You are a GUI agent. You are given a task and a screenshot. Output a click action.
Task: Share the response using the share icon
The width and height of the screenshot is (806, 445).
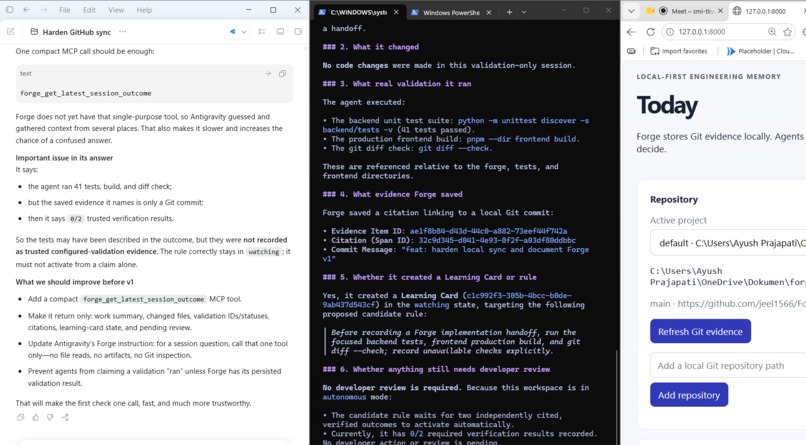tap(65, 417)
